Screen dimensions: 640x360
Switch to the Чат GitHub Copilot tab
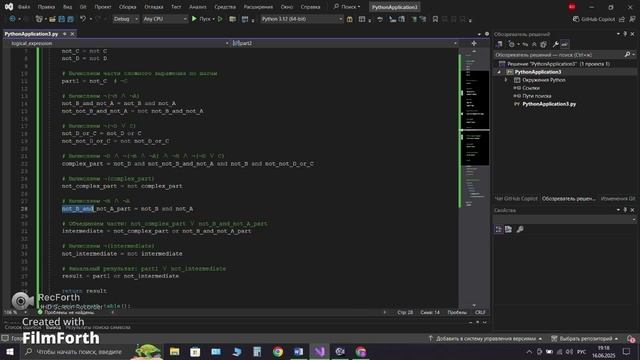[x=516, y=198]
